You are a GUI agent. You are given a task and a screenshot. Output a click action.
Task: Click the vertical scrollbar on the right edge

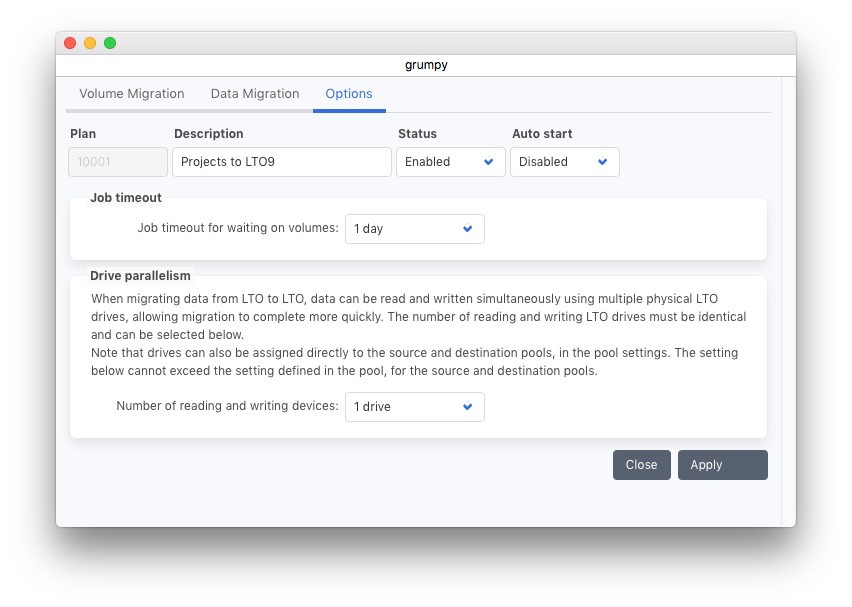coord(788,300)
